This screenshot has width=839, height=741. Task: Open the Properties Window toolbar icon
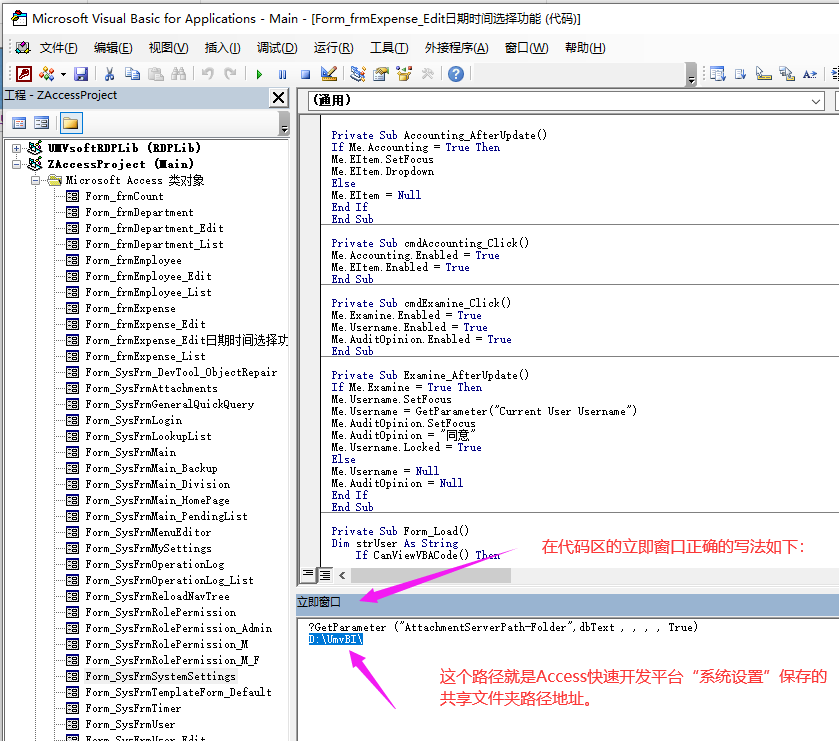point(381,74)
